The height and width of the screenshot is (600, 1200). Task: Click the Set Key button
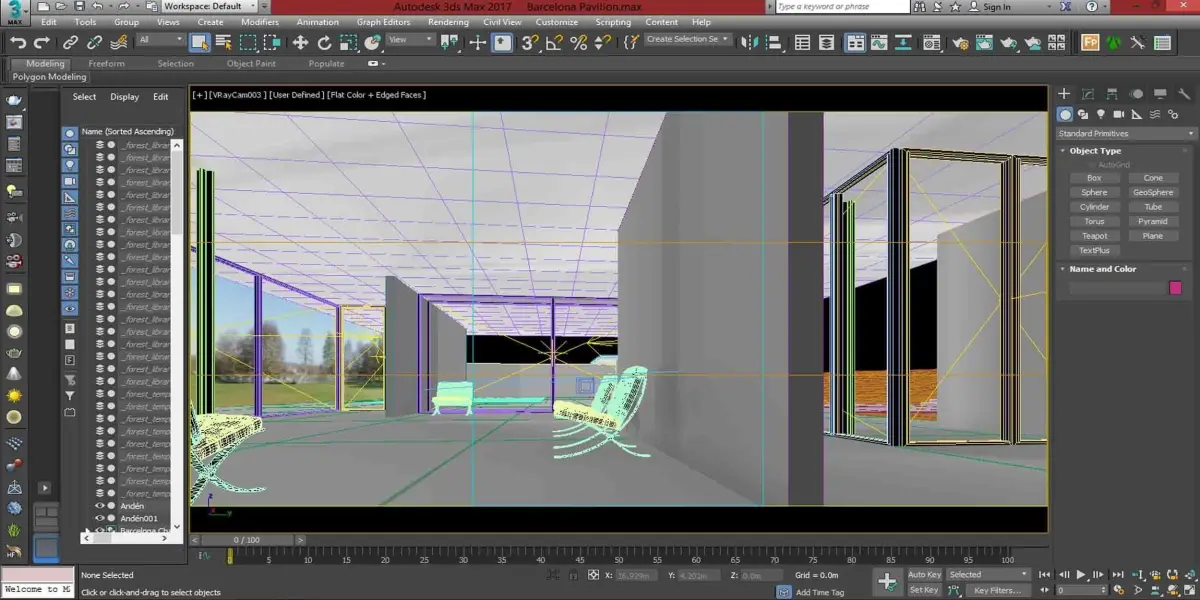(x=924, y=590)
